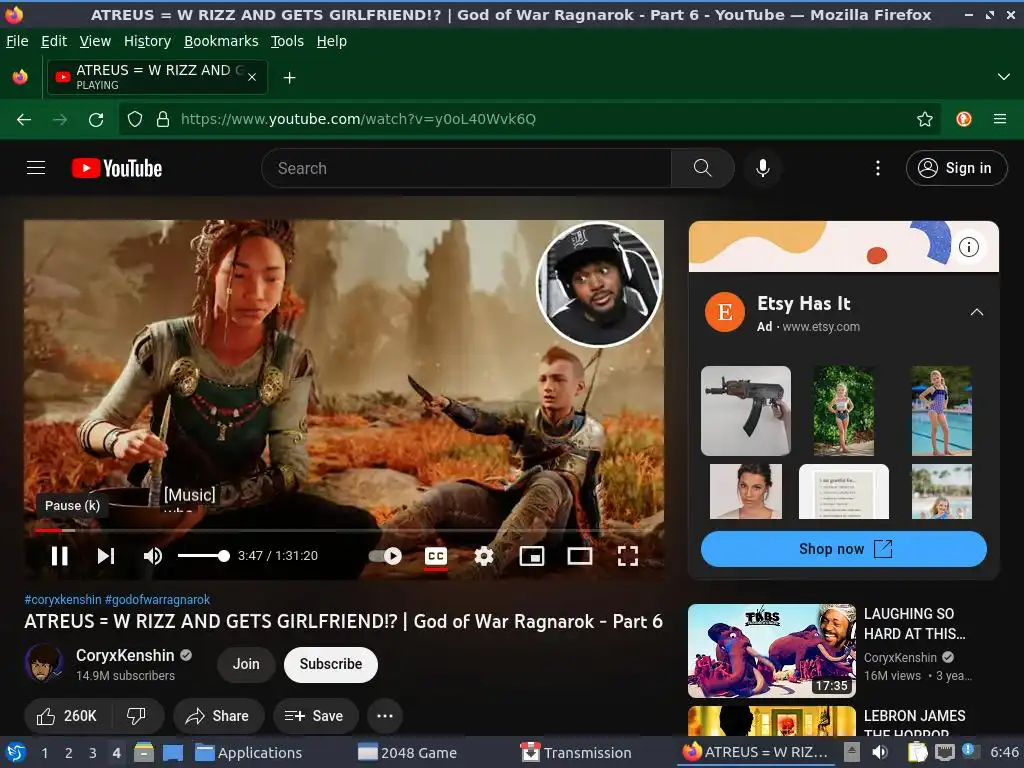Reload the current page
The image size is (1024, 768).
pos(96,120)
